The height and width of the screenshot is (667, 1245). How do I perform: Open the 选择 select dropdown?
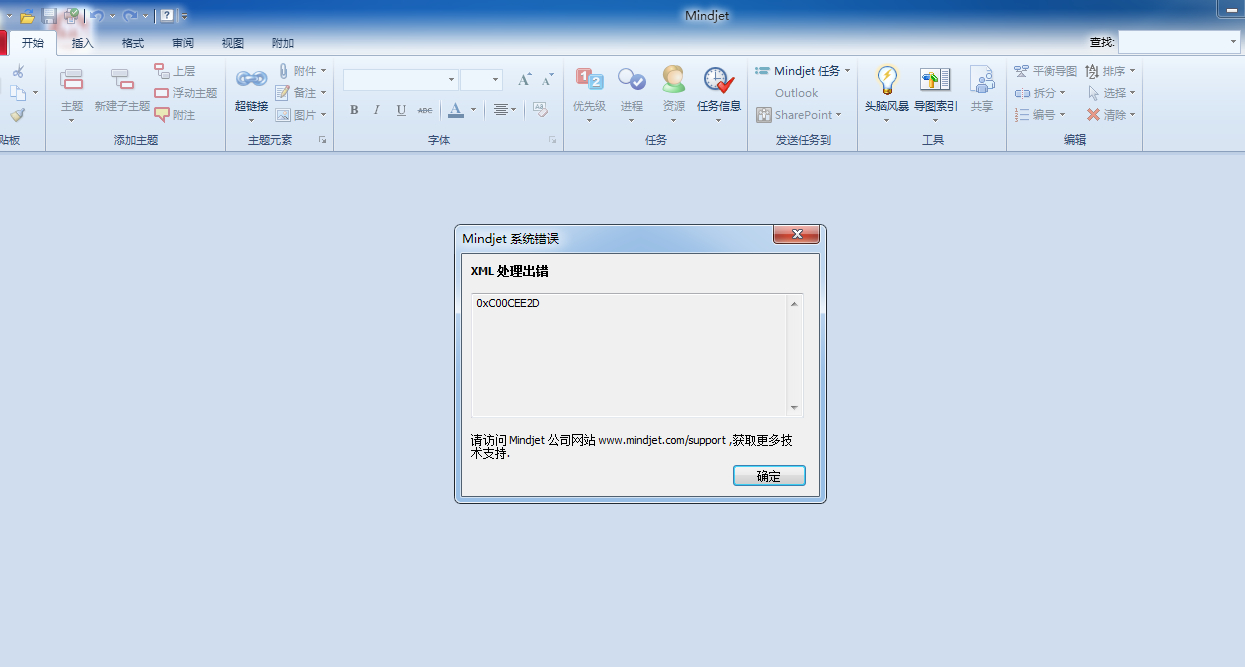click(1110, 93)
